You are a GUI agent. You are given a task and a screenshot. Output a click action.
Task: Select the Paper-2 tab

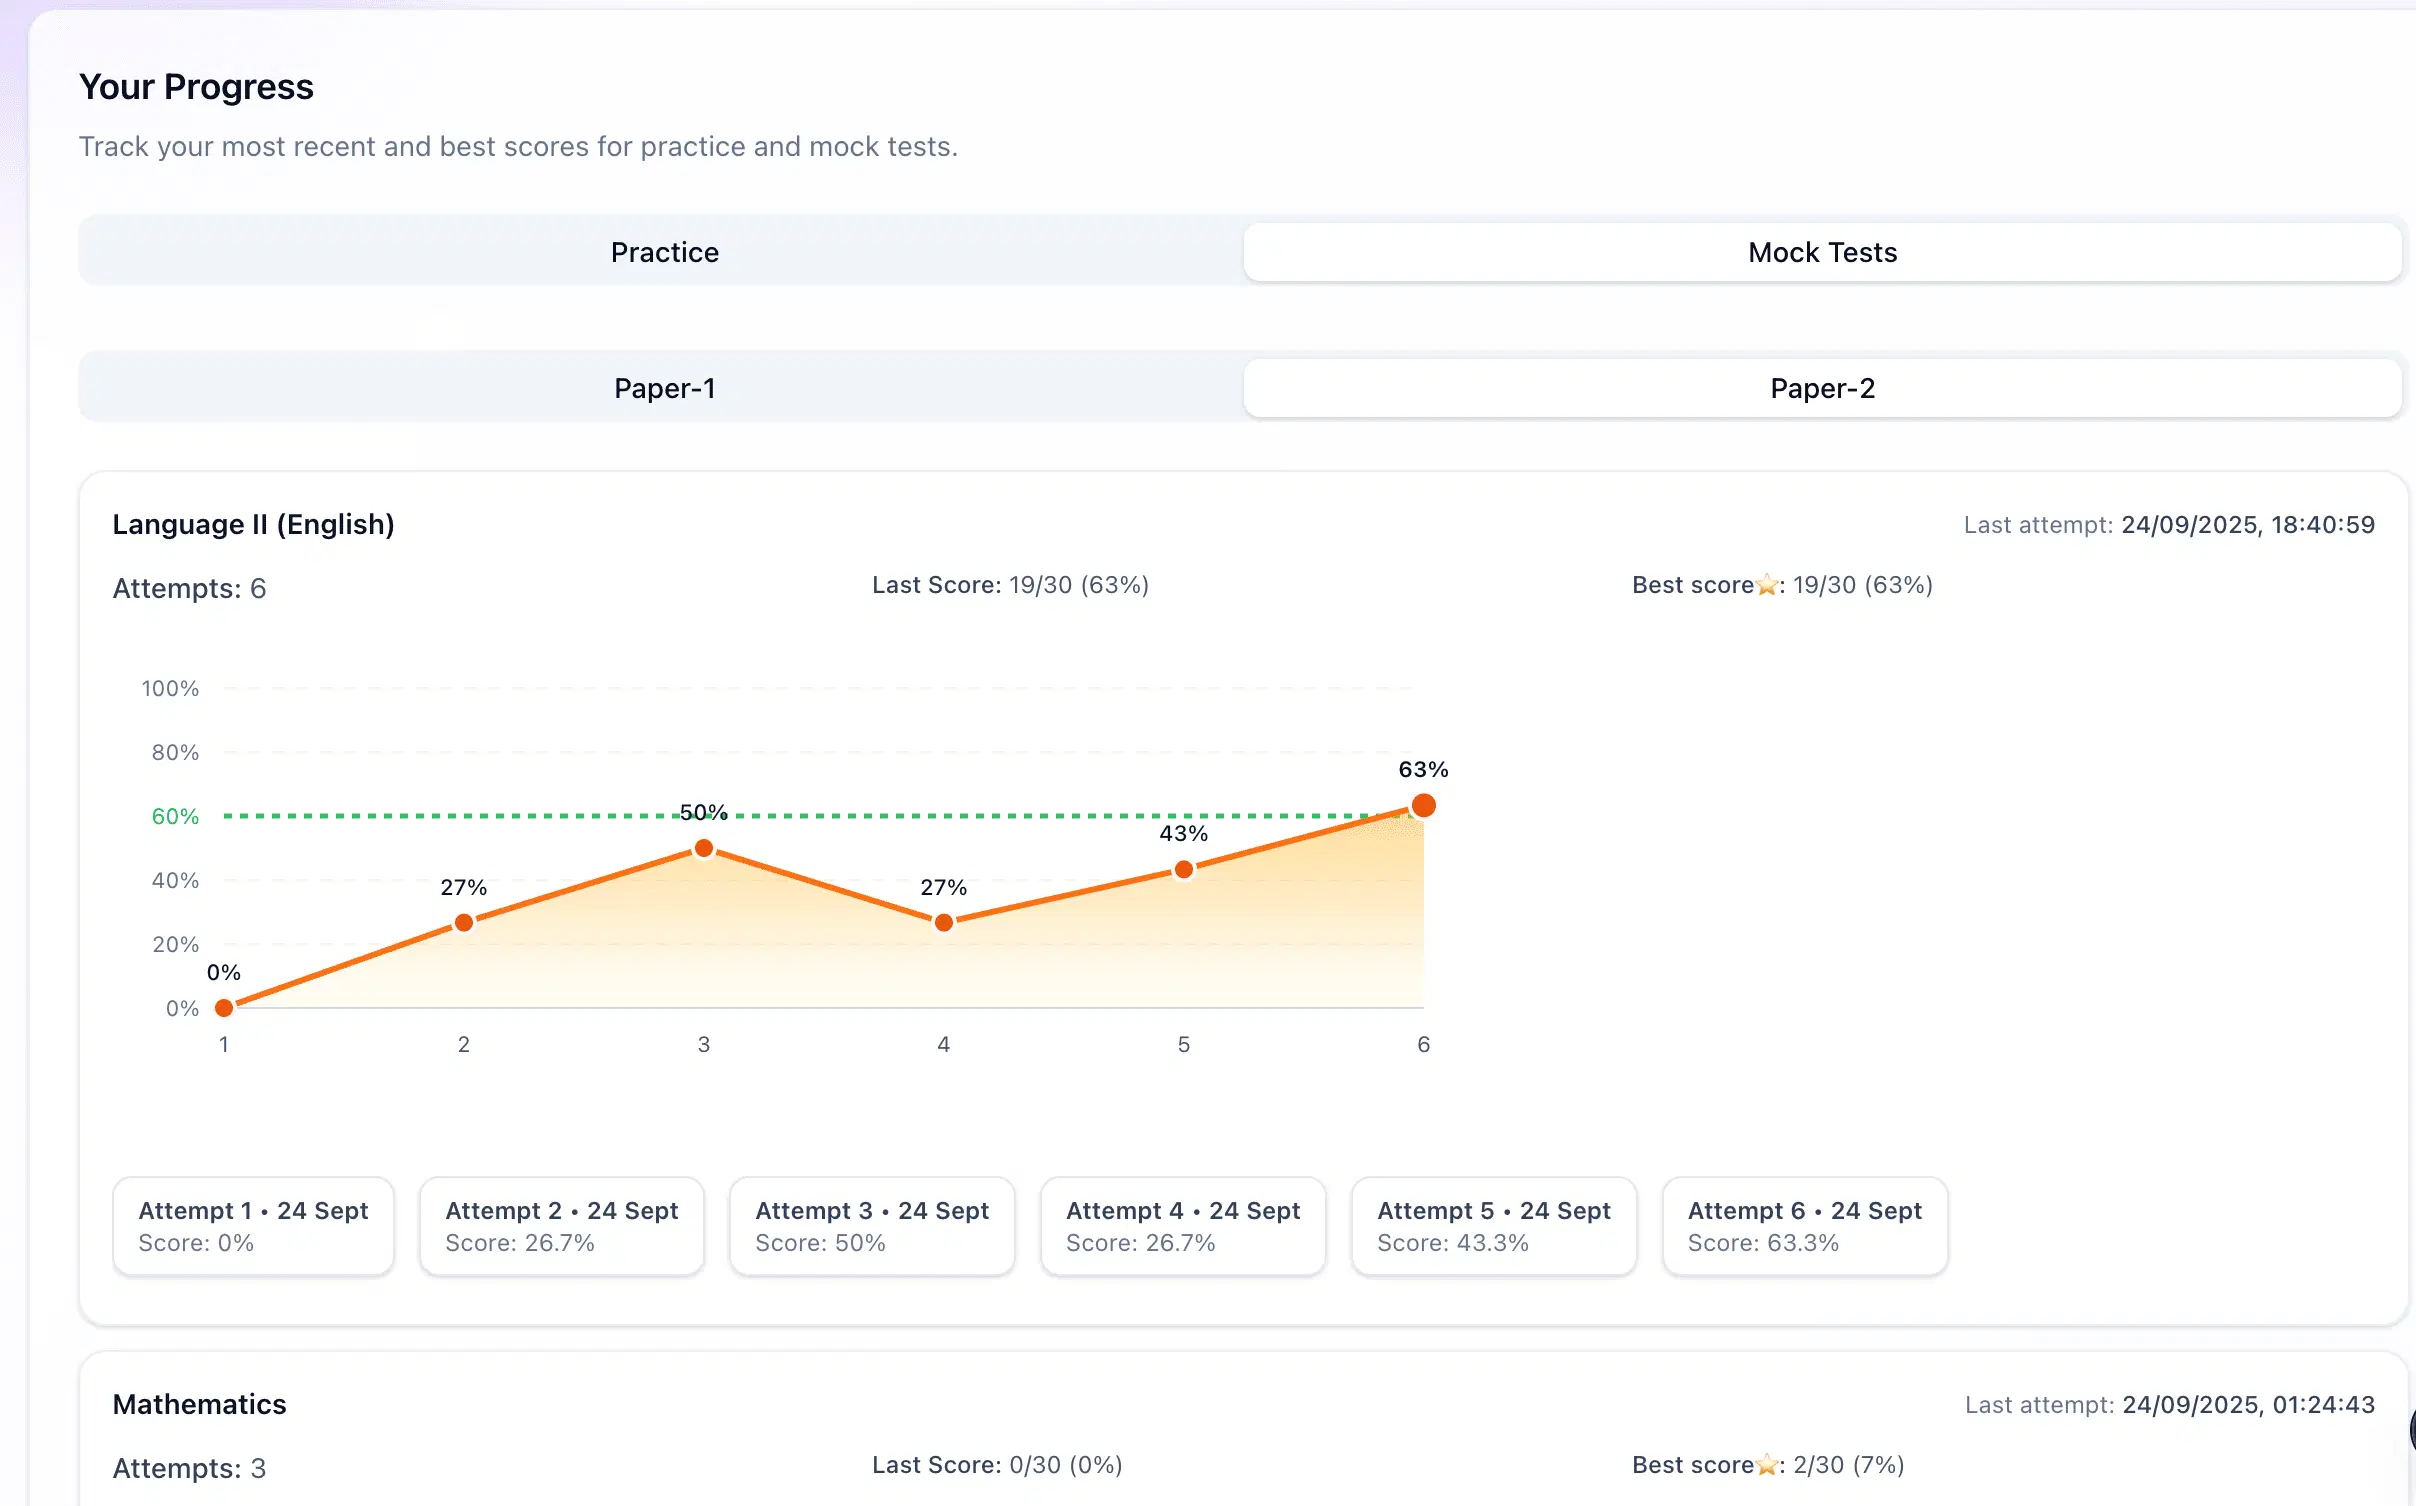(1821, 388)
